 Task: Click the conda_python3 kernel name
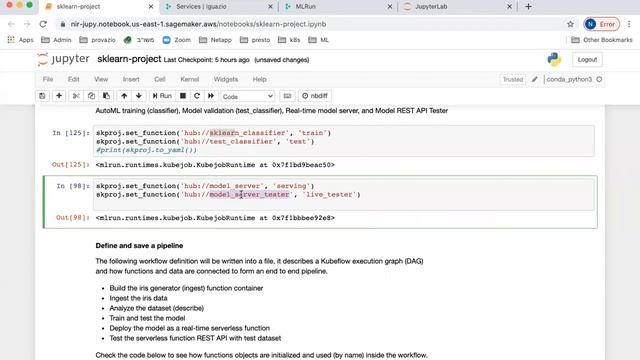(569, 80)
